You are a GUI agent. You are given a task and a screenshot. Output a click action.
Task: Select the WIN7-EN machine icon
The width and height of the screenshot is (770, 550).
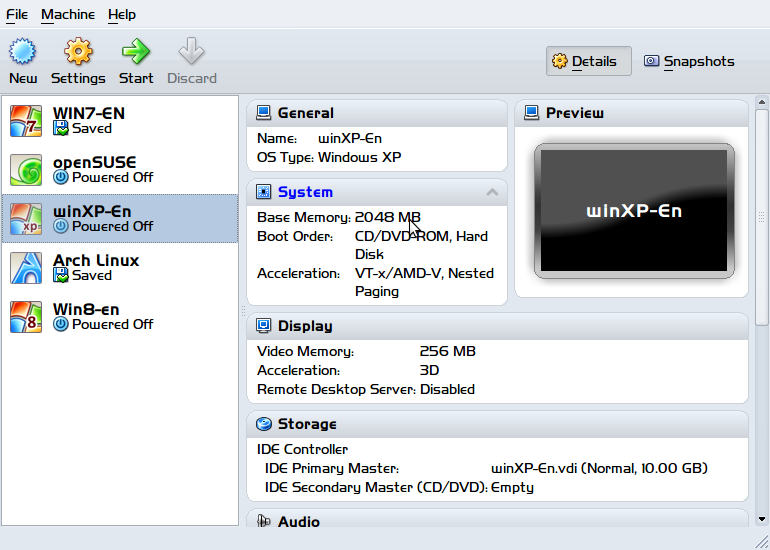pos(26,121)
